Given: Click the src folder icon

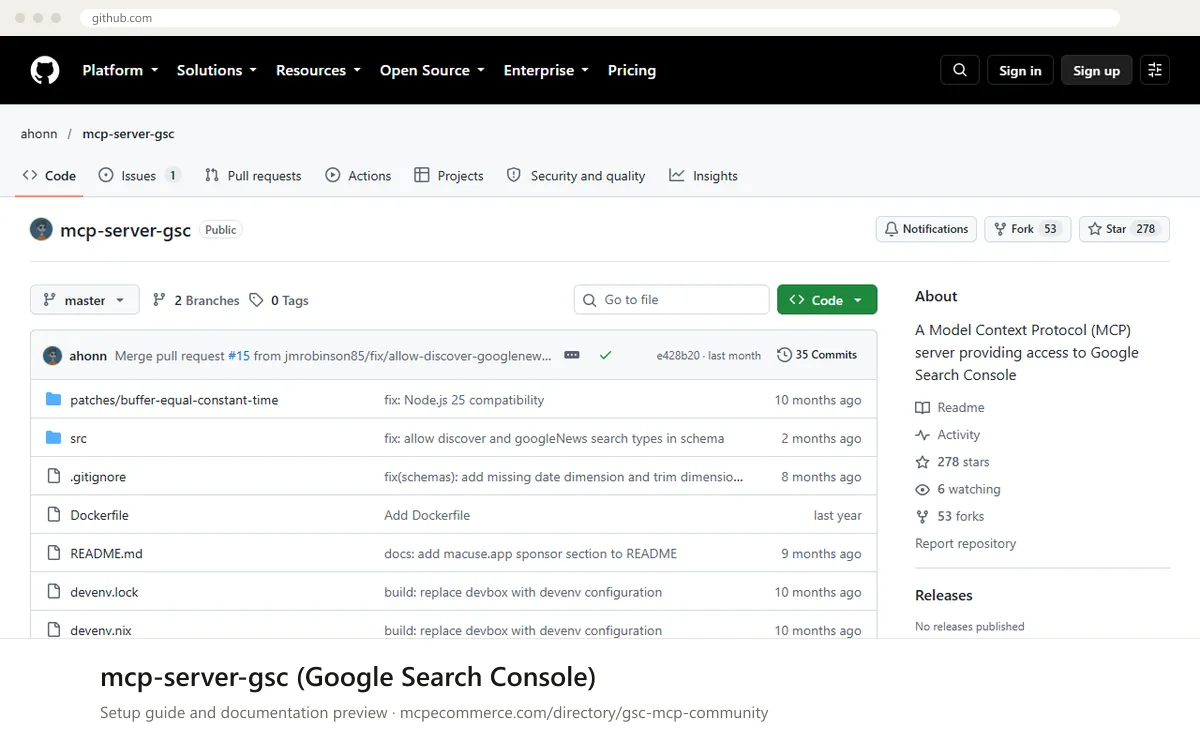Looking at the screenshot, I should (x=54, y=438).
